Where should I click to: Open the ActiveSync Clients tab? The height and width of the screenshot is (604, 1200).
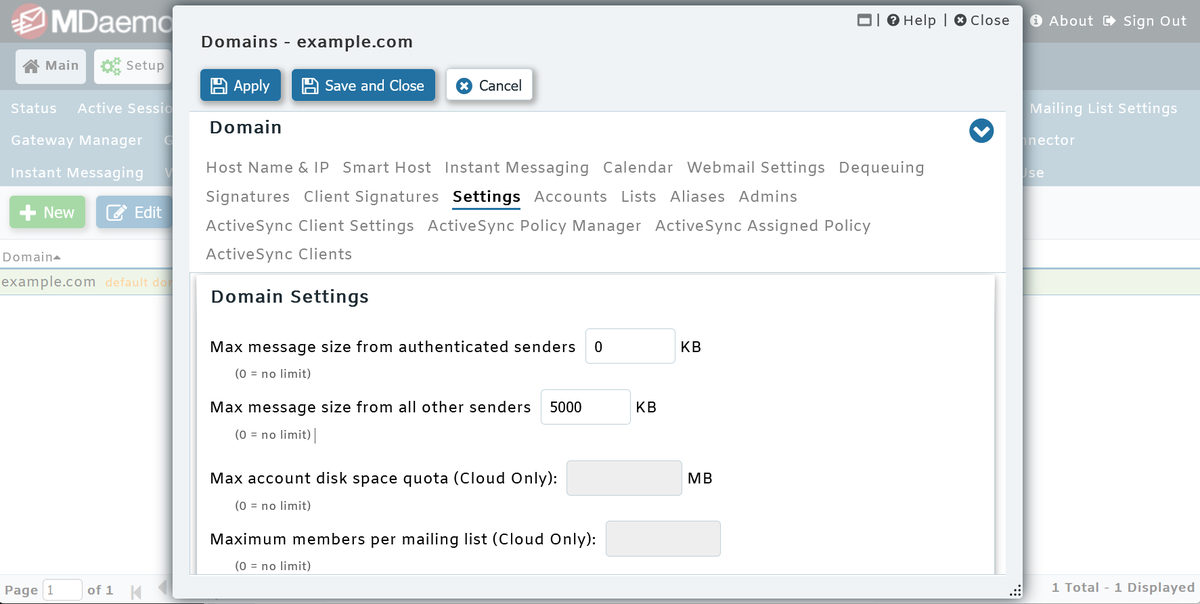point(279,254)
